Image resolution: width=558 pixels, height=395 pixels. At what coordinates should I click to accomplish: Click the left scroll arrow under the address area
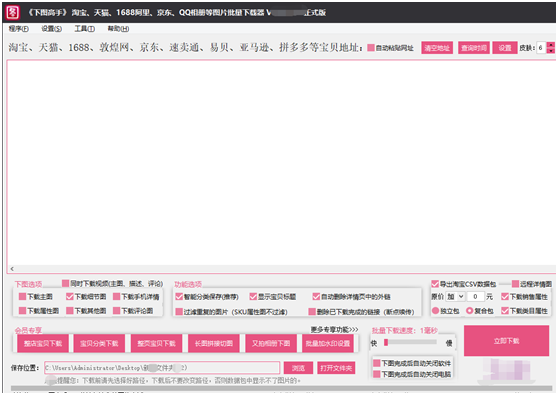(12, 269)
